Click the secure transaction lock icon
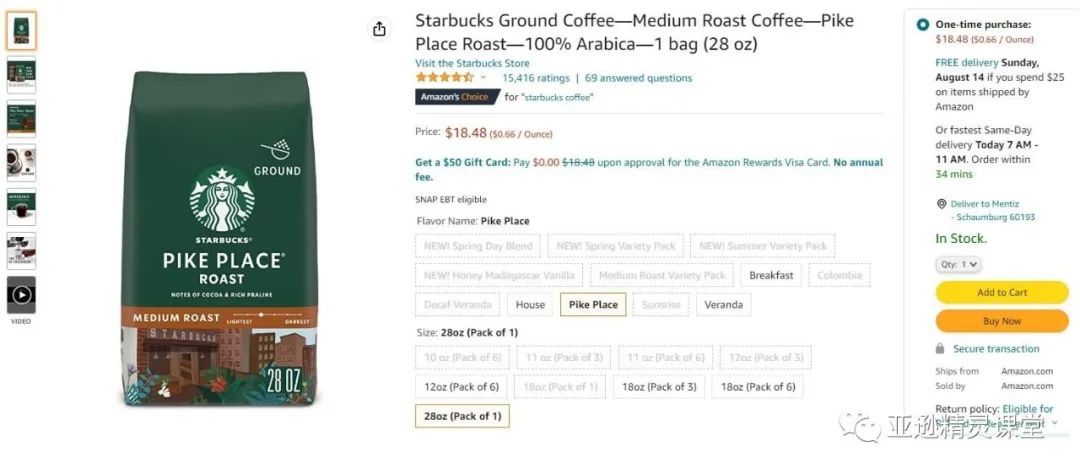This screenshot has width=1080, height=474. point(940,349)
